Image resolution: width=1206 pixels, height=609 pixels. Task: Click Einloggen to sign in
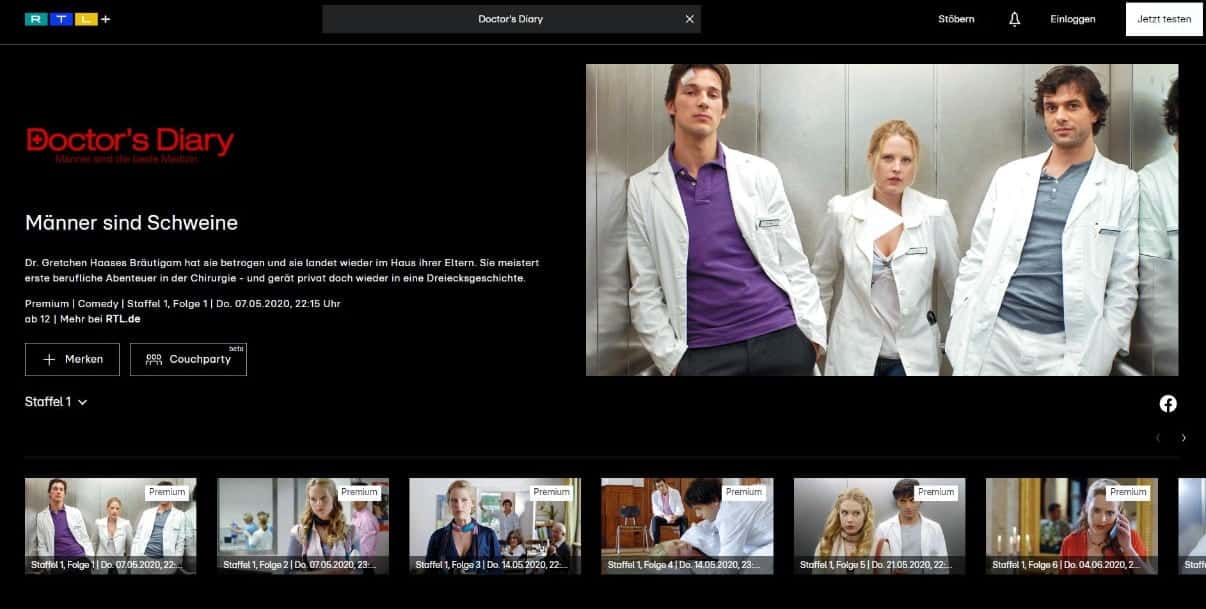tap(1073, 19)
